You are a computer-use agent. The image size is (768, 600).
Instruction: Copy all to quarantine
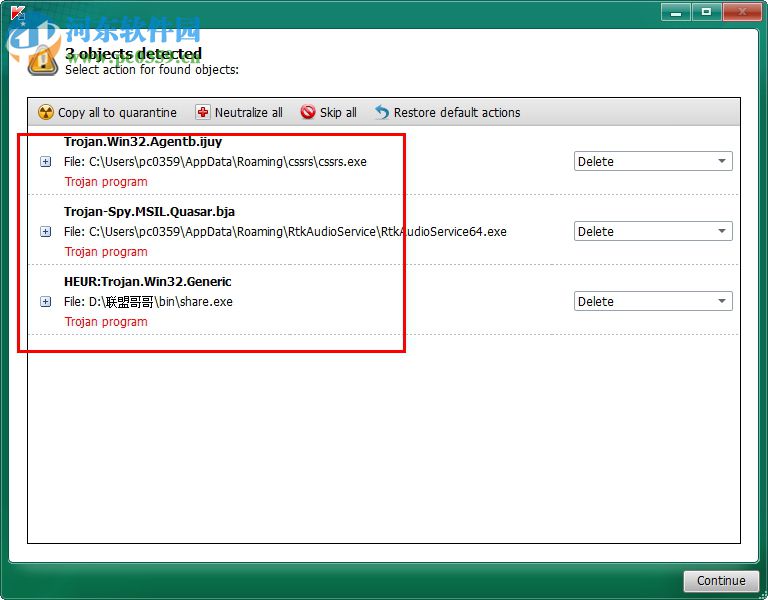pos(107,113)
